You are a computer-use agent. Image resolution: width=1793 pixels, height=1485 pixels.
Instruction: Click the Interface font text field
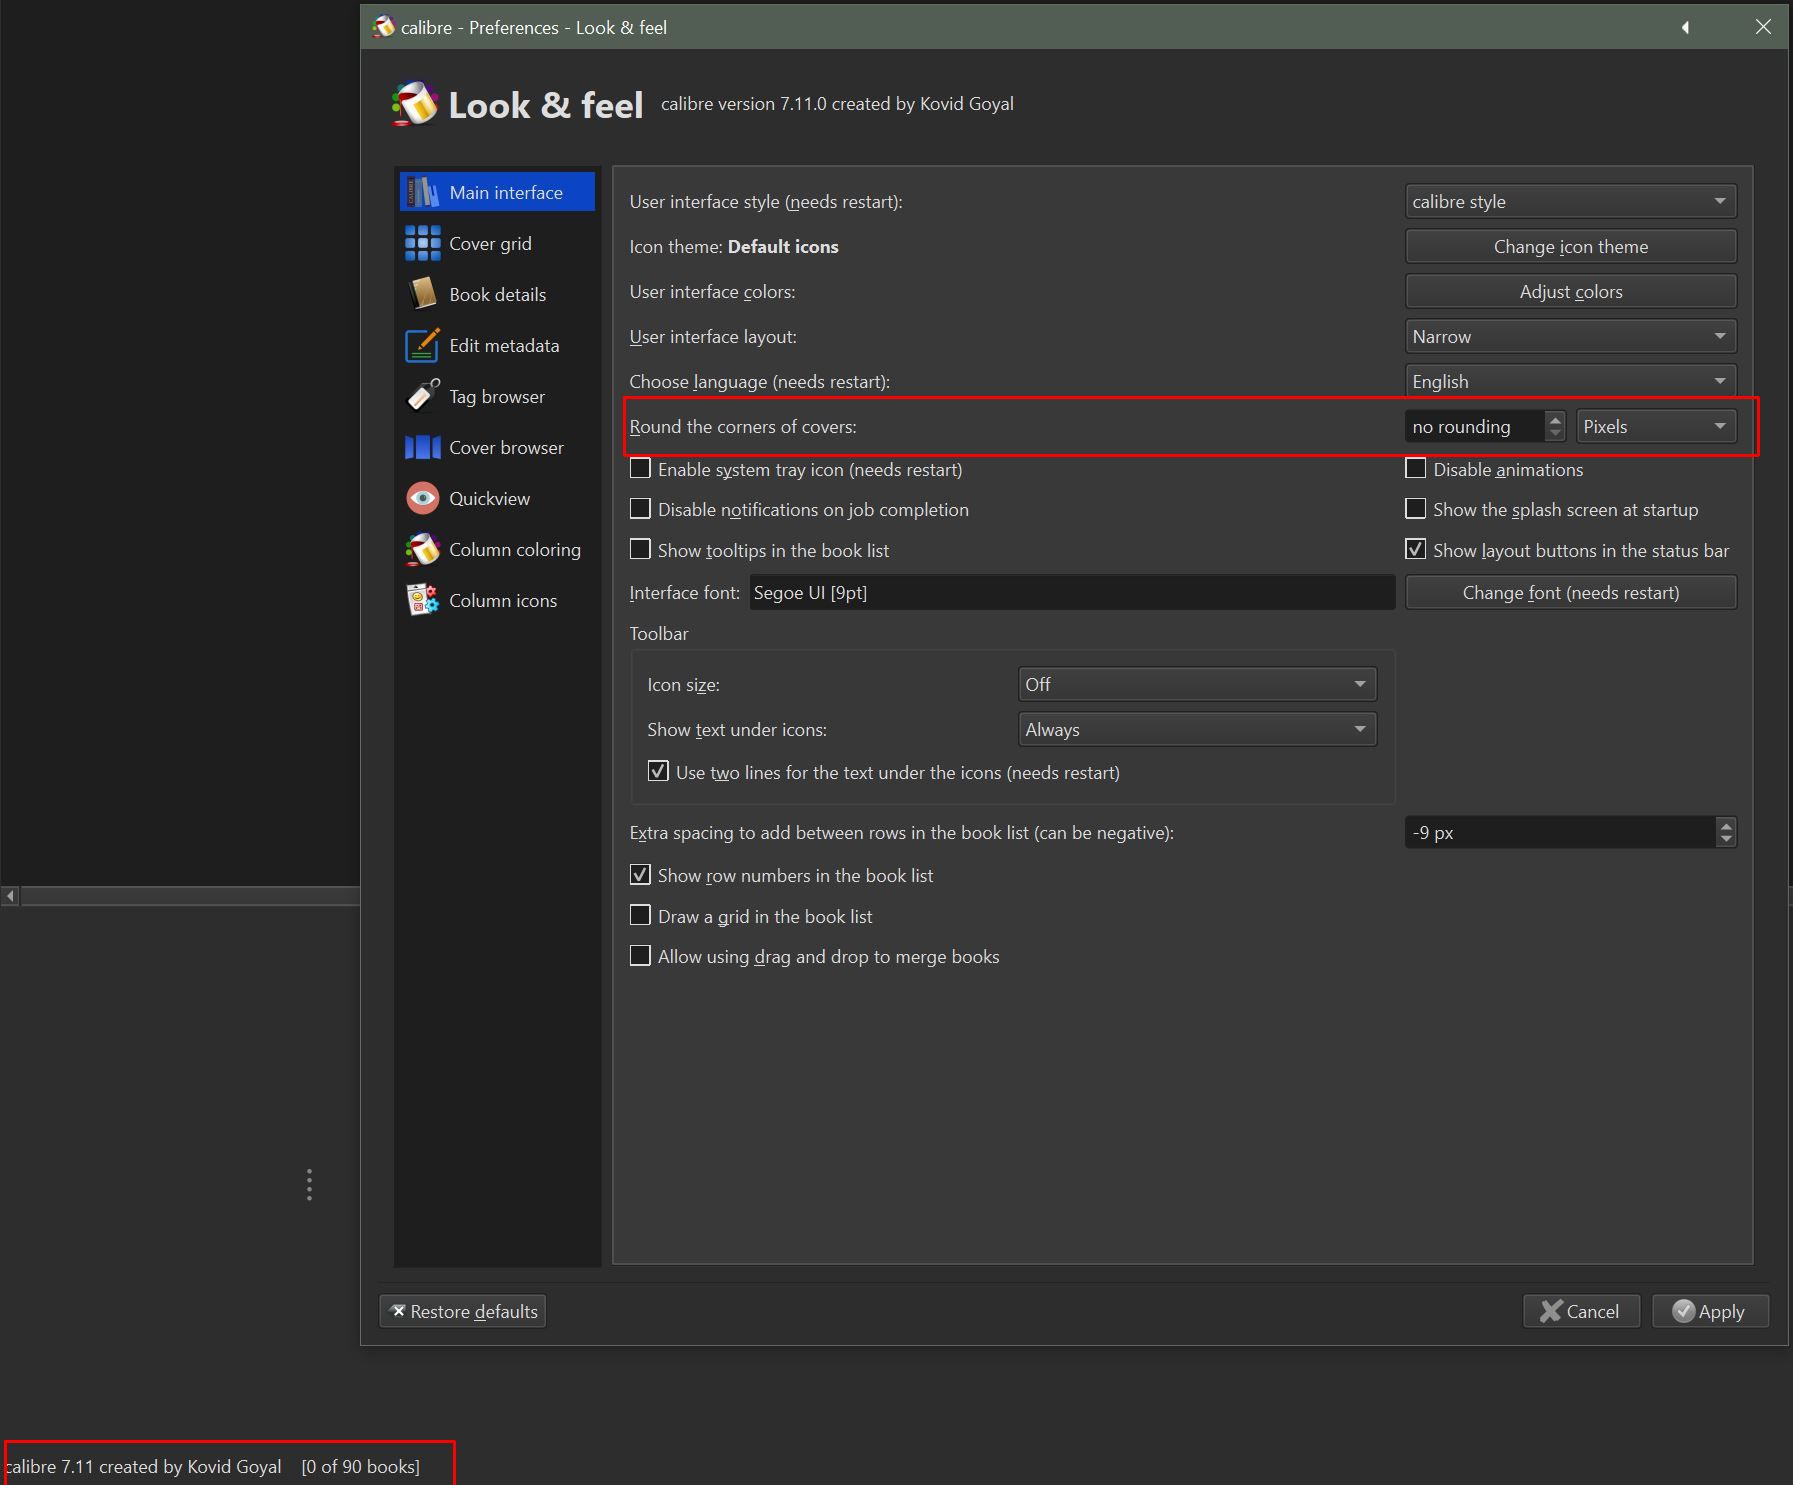point(1072,592)
